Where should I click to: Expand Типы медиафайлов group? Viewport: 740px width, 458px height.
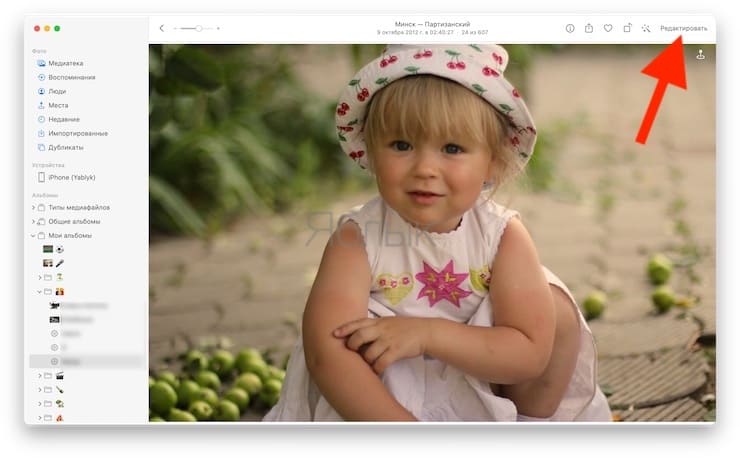[34, 207]
